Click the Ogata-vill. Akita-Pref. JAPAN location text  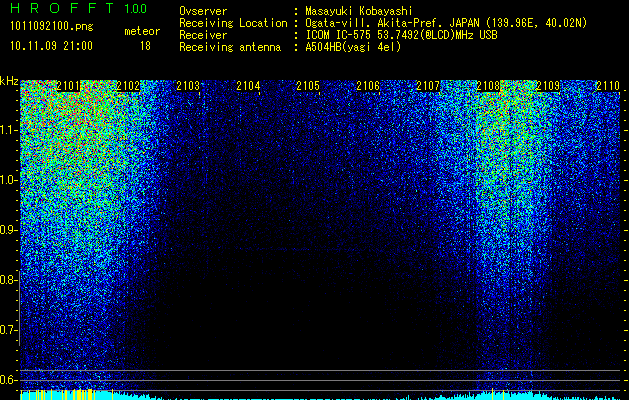(446, 23)
